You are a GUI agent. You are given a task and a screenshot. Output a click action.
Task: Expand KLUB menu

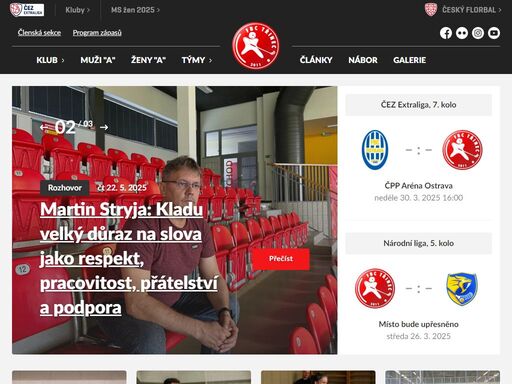click(x=50, y=60)
